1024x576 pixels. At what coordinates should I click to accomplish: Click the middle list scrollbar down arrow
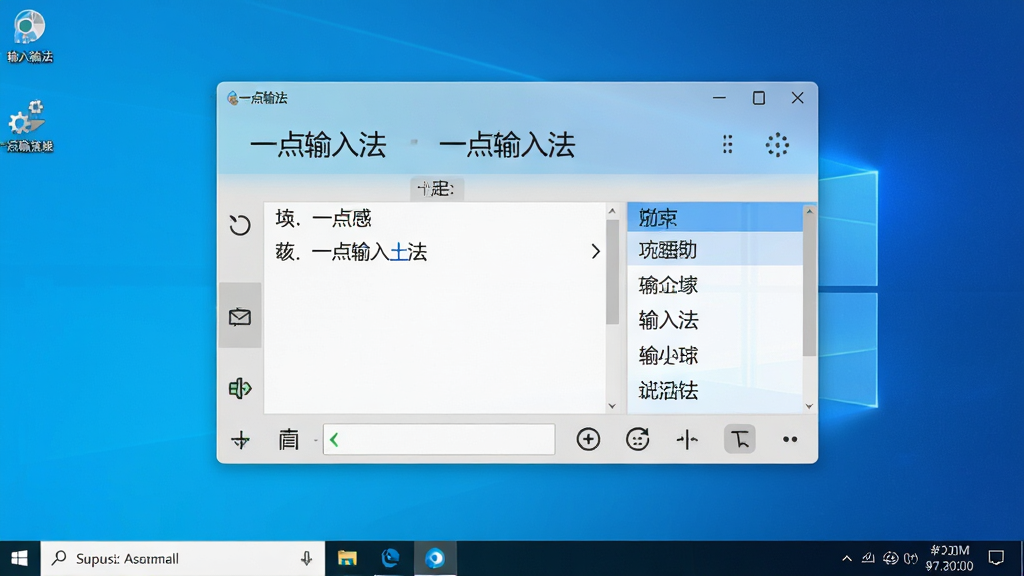point(612,406)
